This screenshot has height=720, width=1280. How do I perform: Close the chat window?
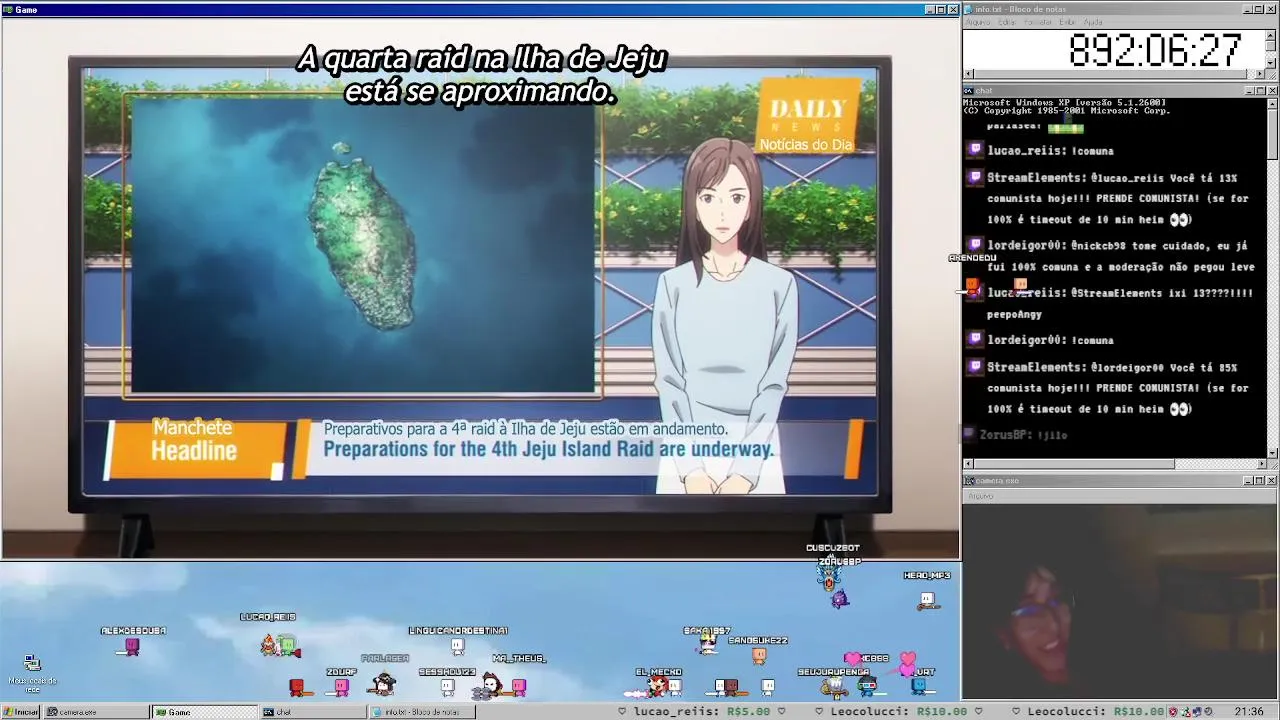pyautogui.click(x=1272, y=91)
